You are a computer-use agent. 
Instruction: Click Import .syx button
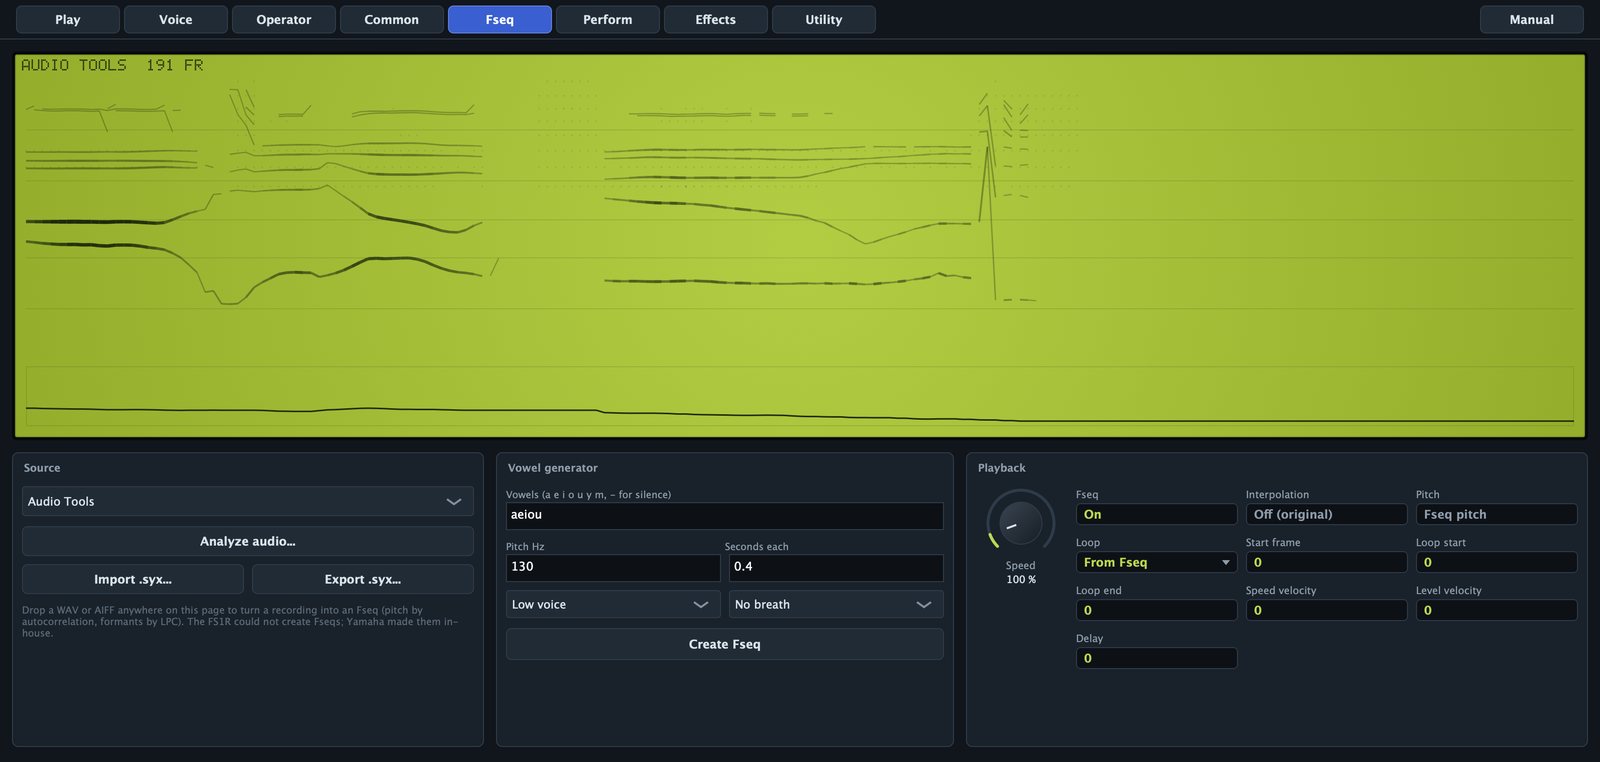[133, 579]
